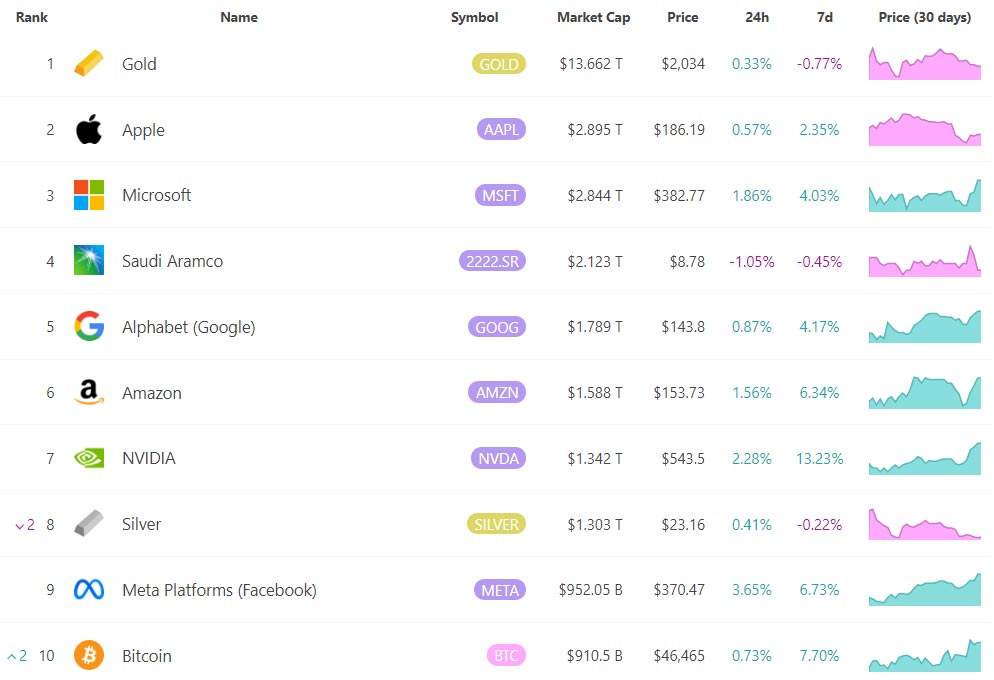994x680 pixels.
Task: Click the Price (30 days) column header
Action: pos(924,17)
